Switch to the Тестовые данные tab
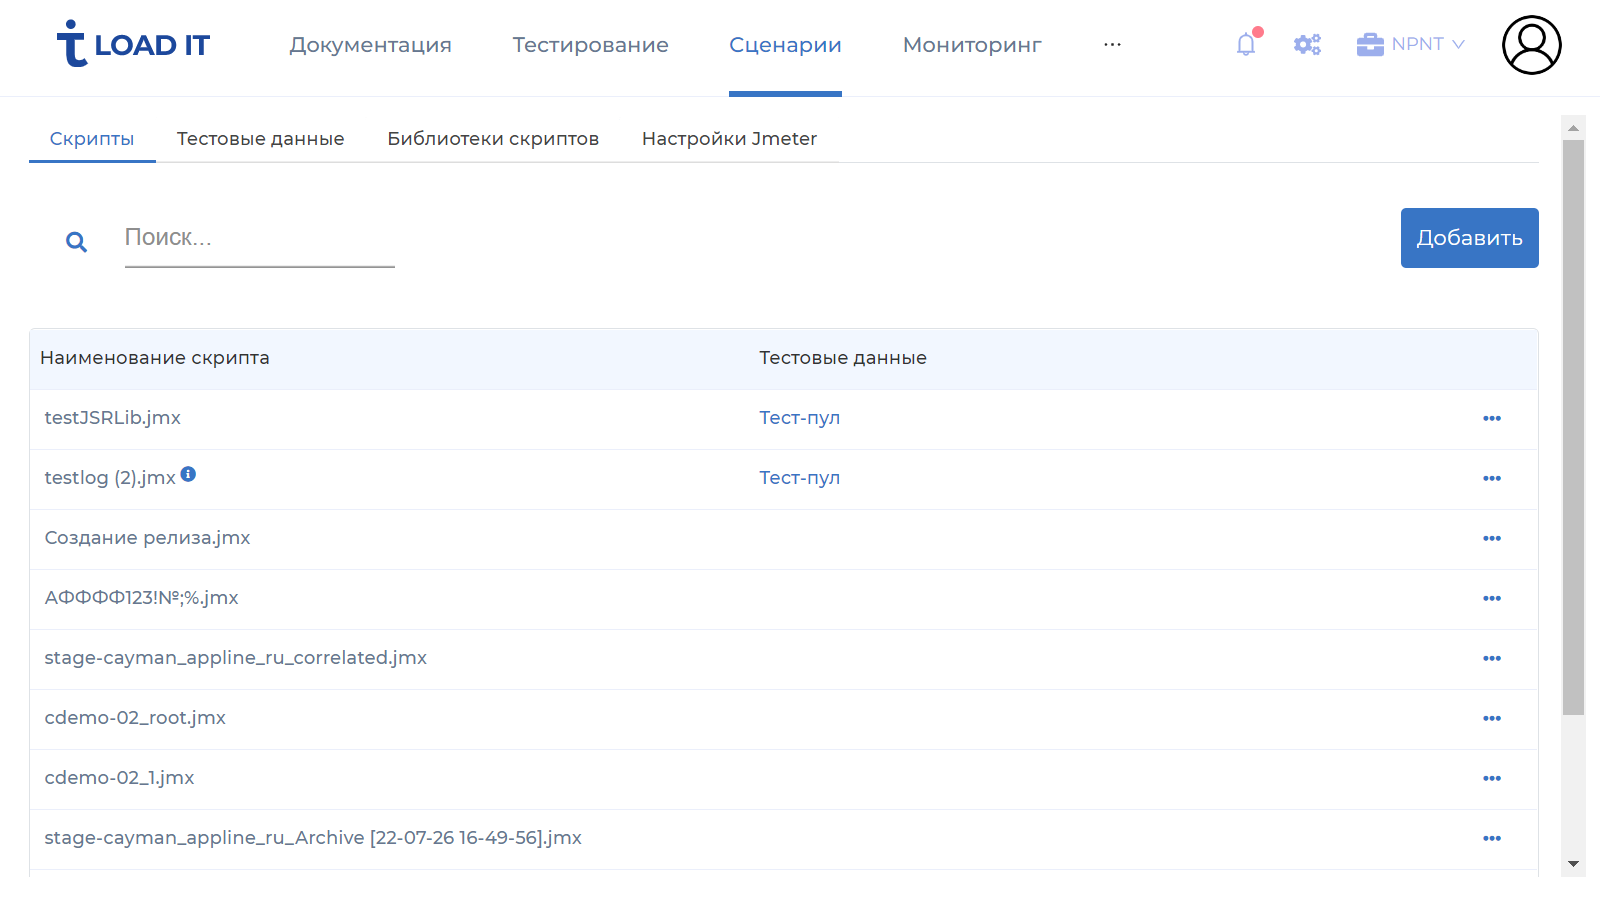Screen dimensions: 1600x900 pos(260,138)
